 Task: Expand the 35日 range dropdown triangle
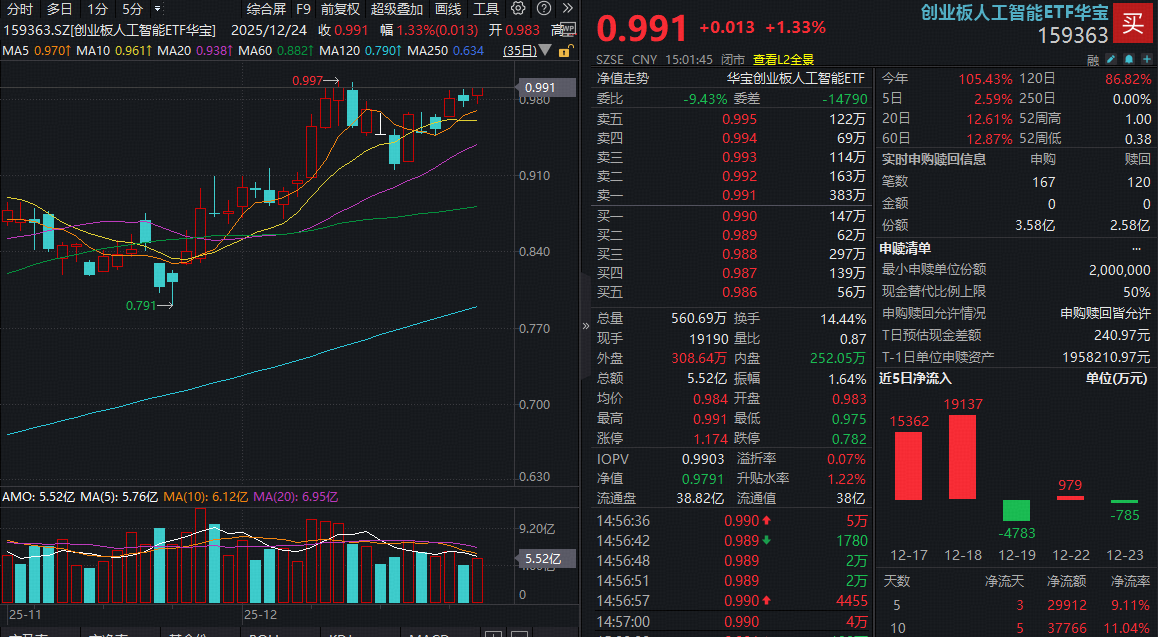(x=545, y=50)
